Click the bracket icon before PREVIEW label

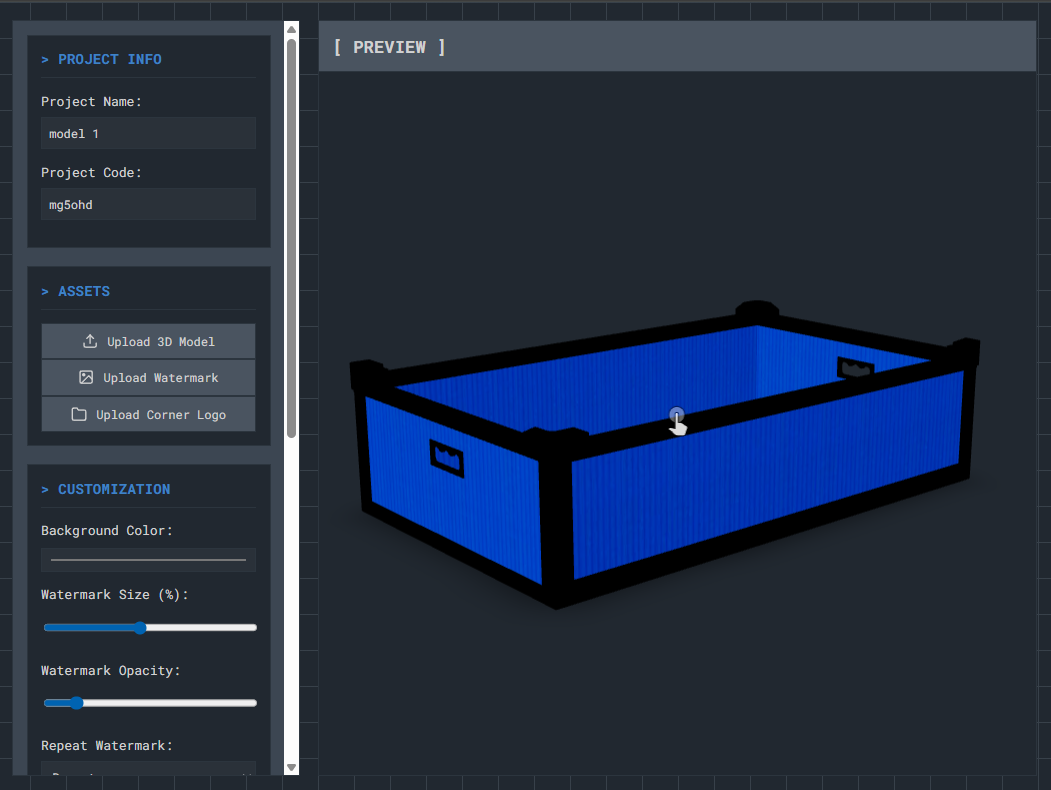pos(336,47)
